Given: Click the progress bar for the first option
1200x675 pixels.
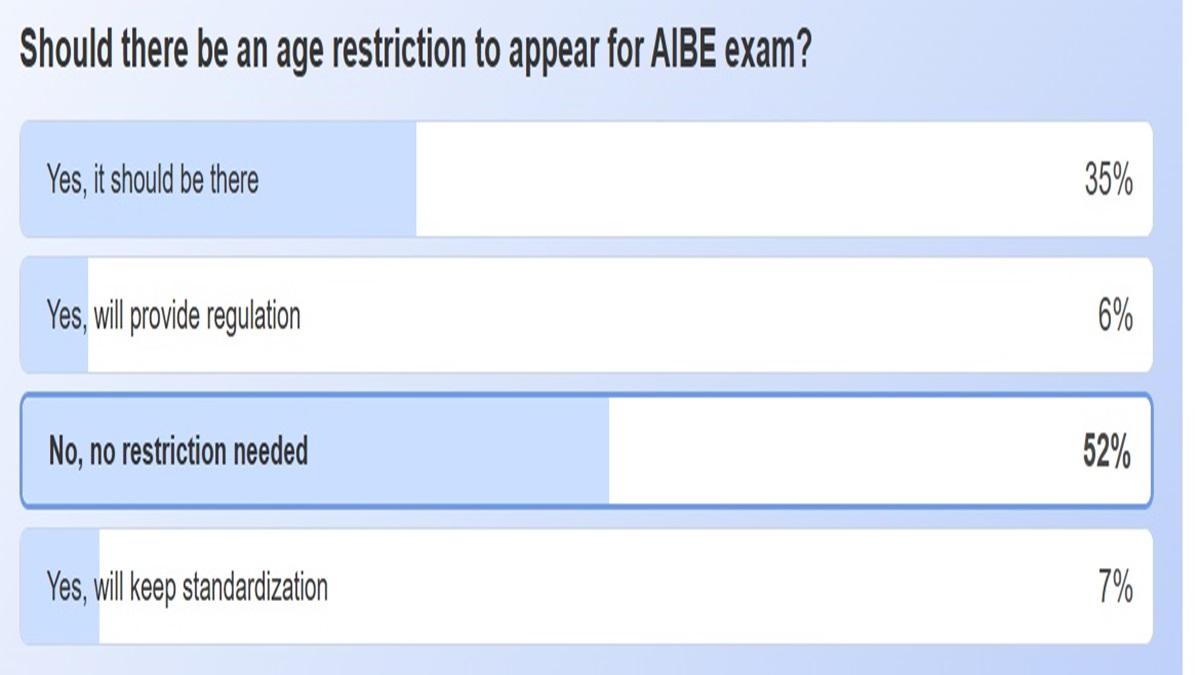Looking at the screenshot, I should pos(220,180).
